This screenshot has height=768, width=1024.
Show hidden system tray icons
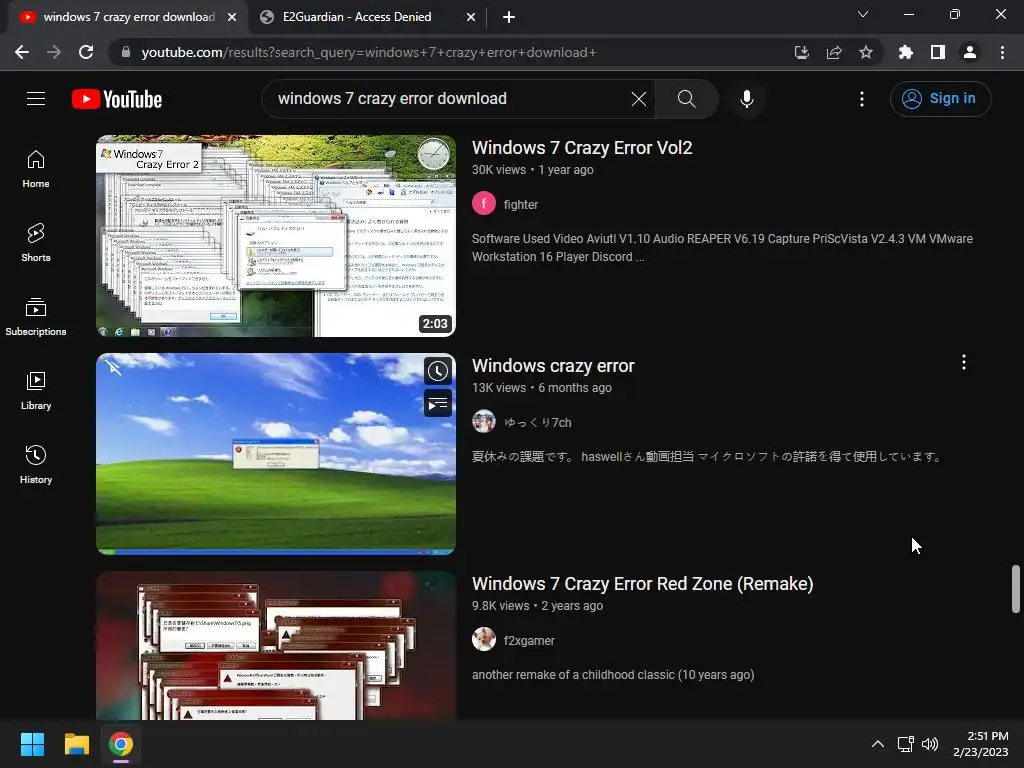(x=878, y=744)
